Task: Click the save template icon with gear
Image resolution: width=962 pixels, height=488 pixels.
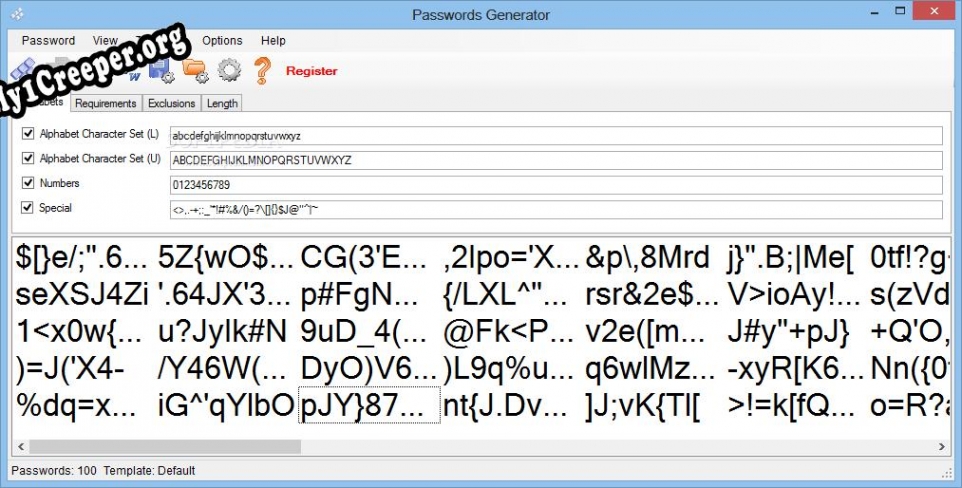Action: tap(161, 71)
